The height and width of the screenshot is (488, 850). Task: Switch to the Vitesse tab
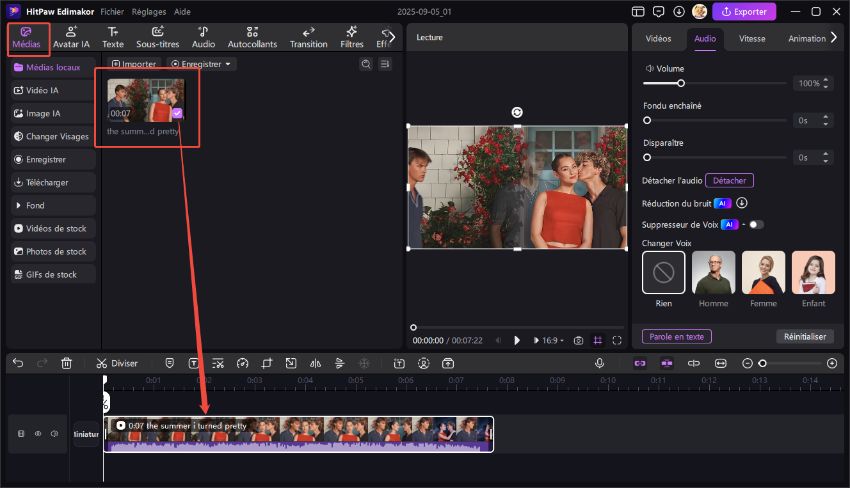(x=752, y=39)
